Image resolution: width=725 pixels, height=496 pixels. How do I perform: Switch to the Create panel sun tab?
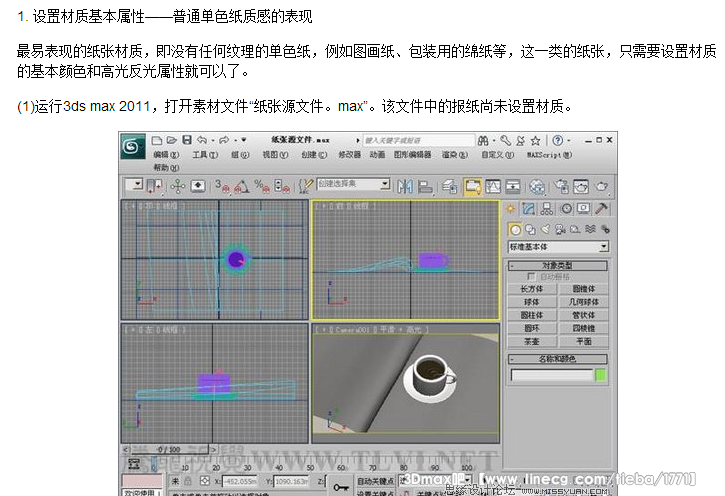pos(510,209)
